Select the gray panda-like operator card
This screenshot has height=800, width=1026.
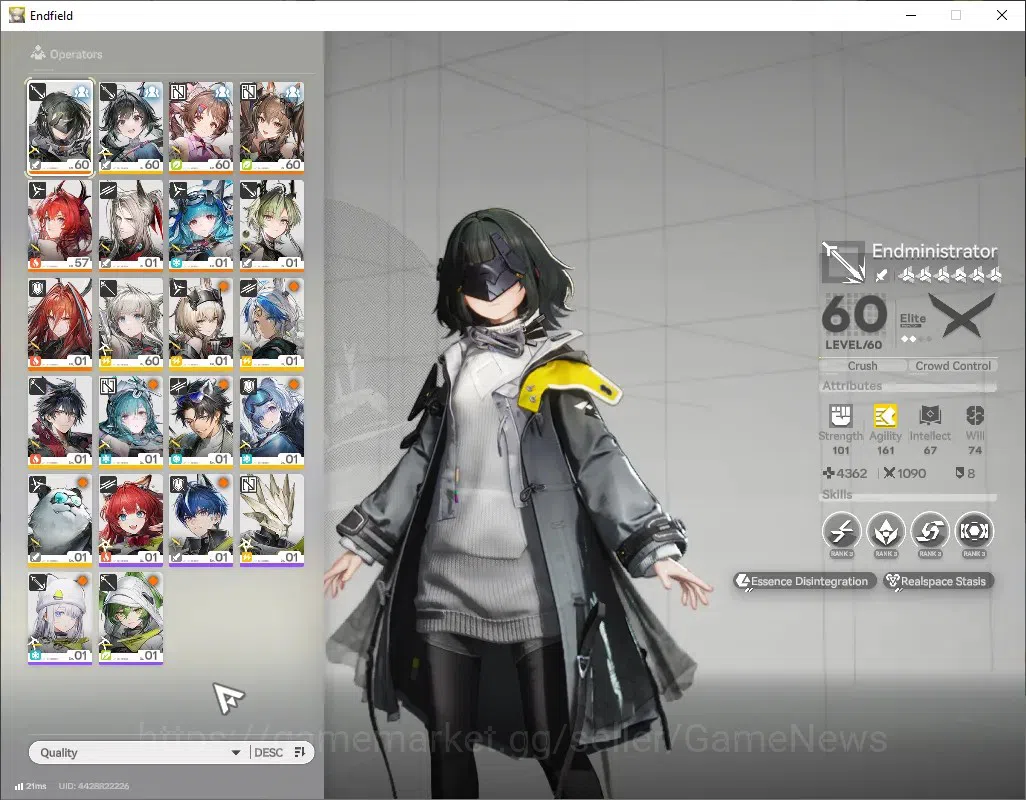coord(60,520)
